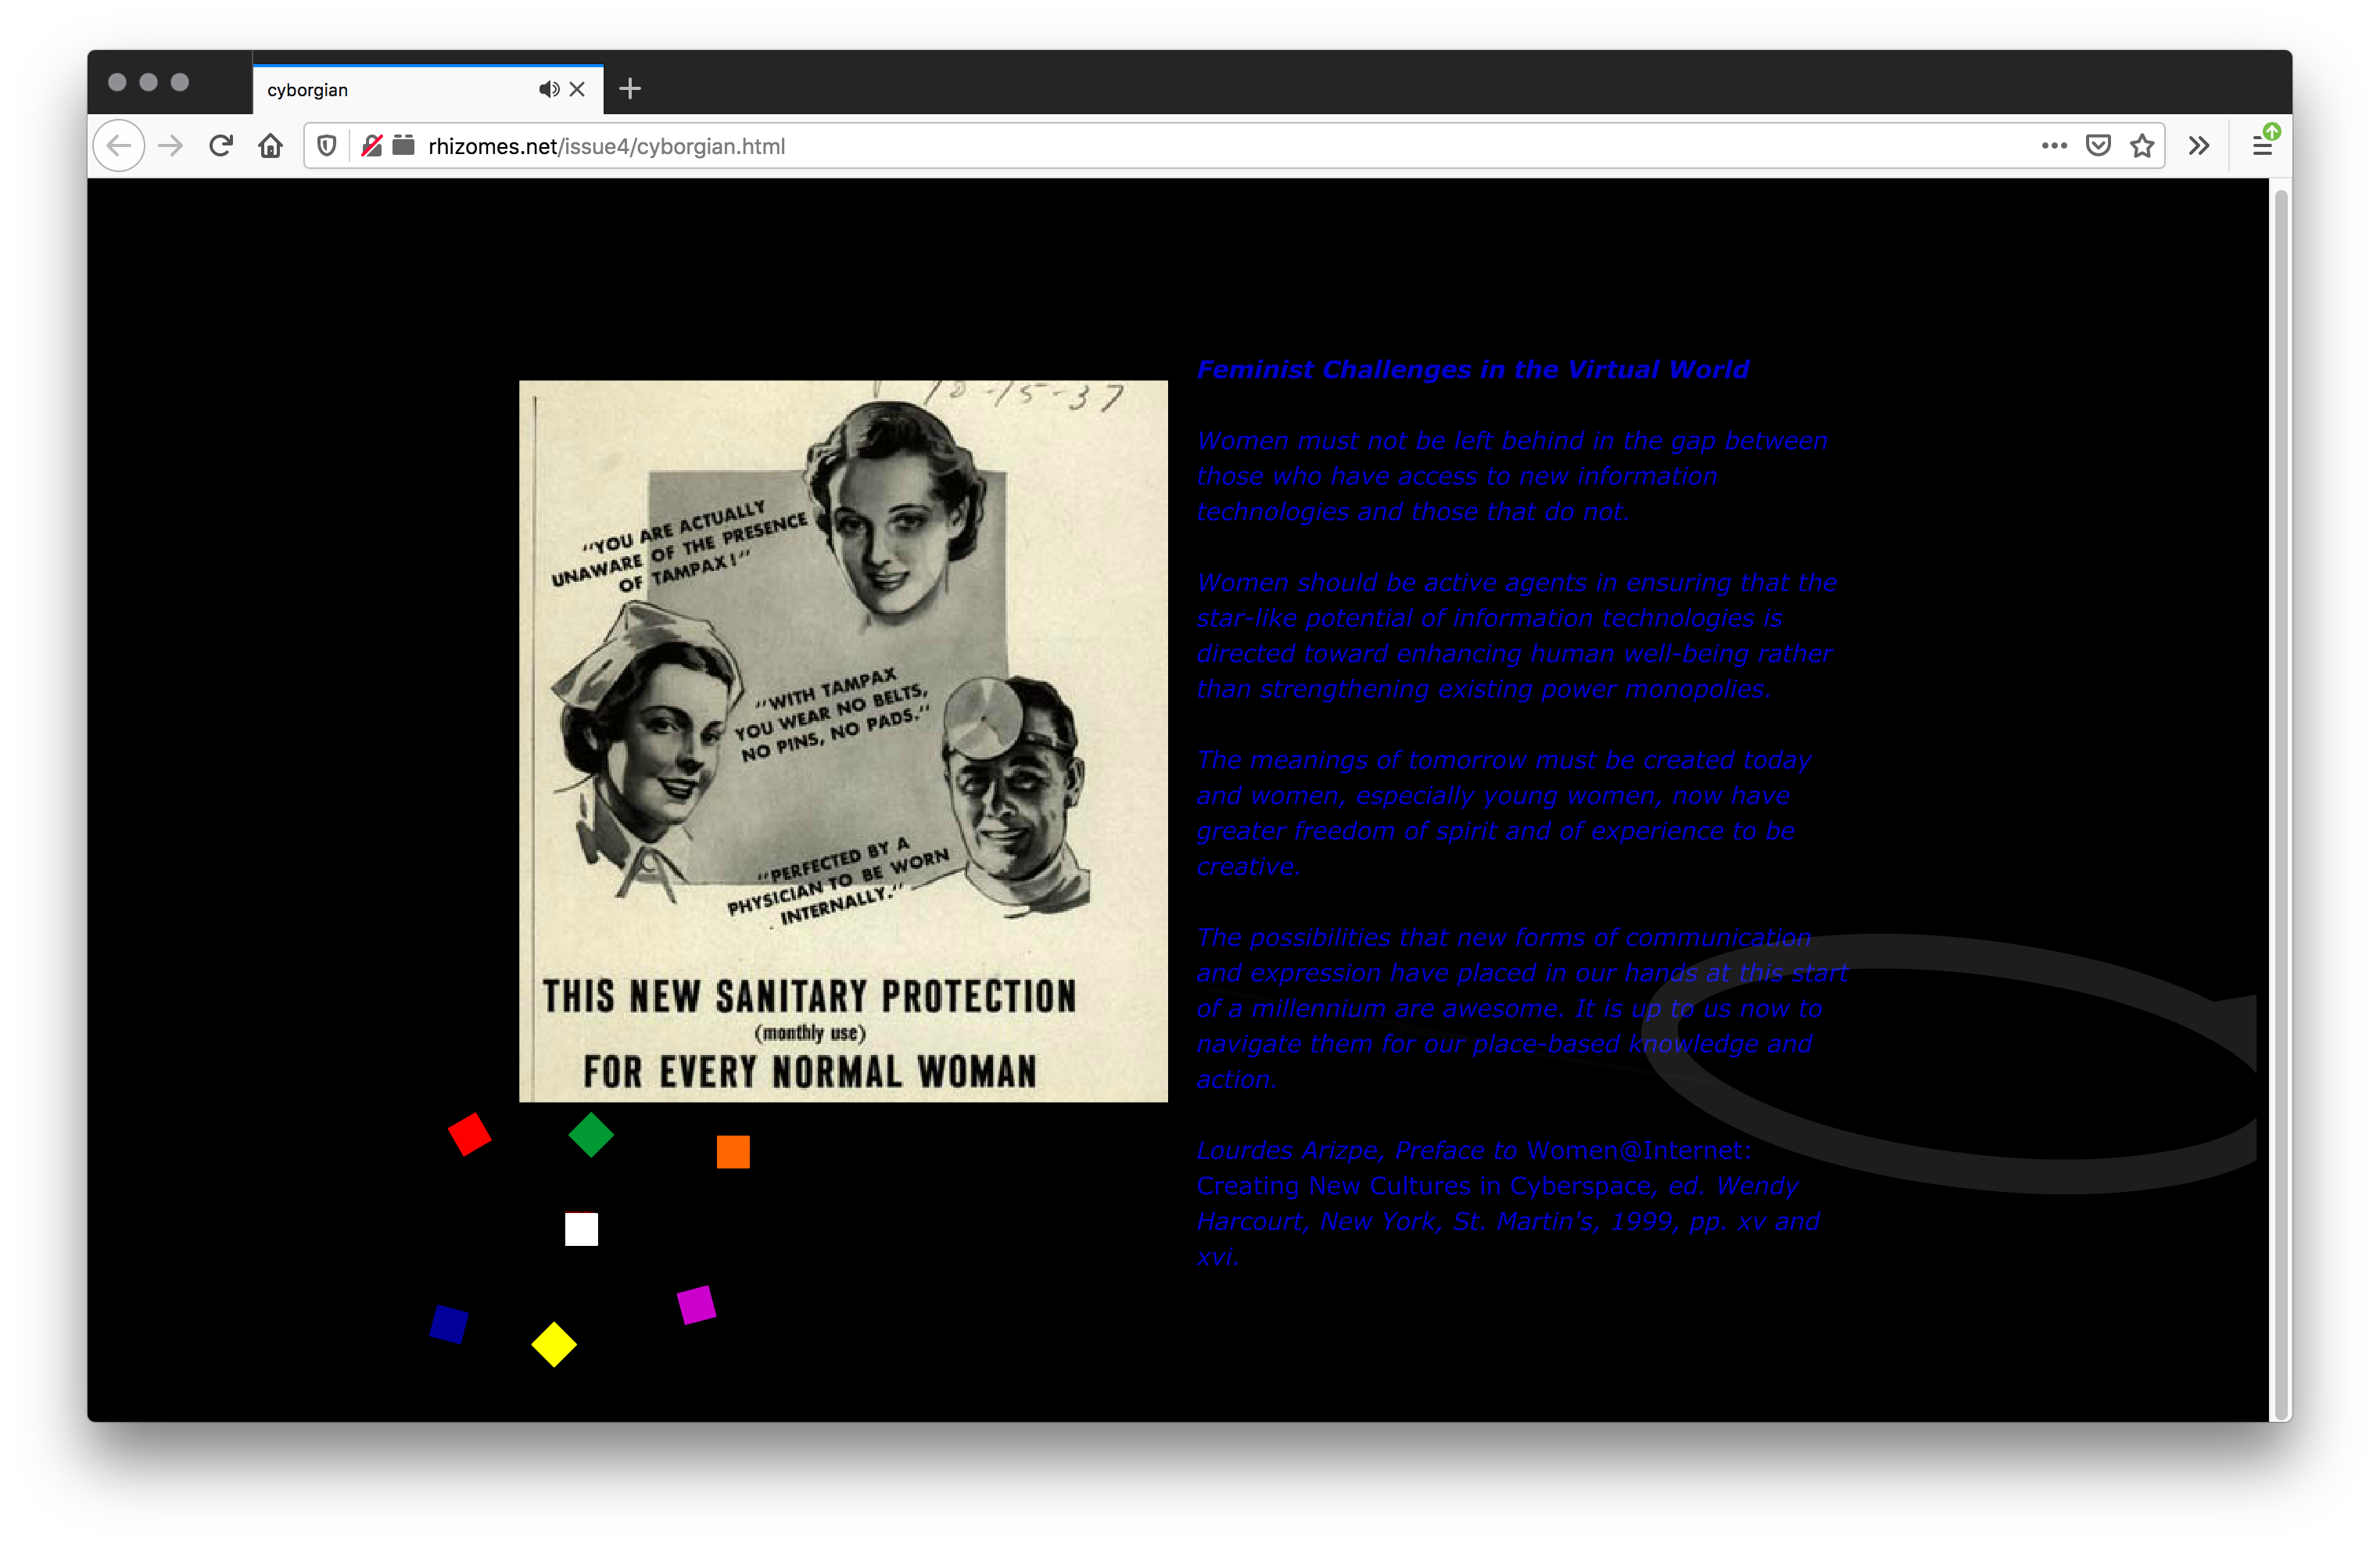Screen dimensions: 2380x1547
Task: Click the orange square
Action: pyautogui.click(x=733, y=1152)
